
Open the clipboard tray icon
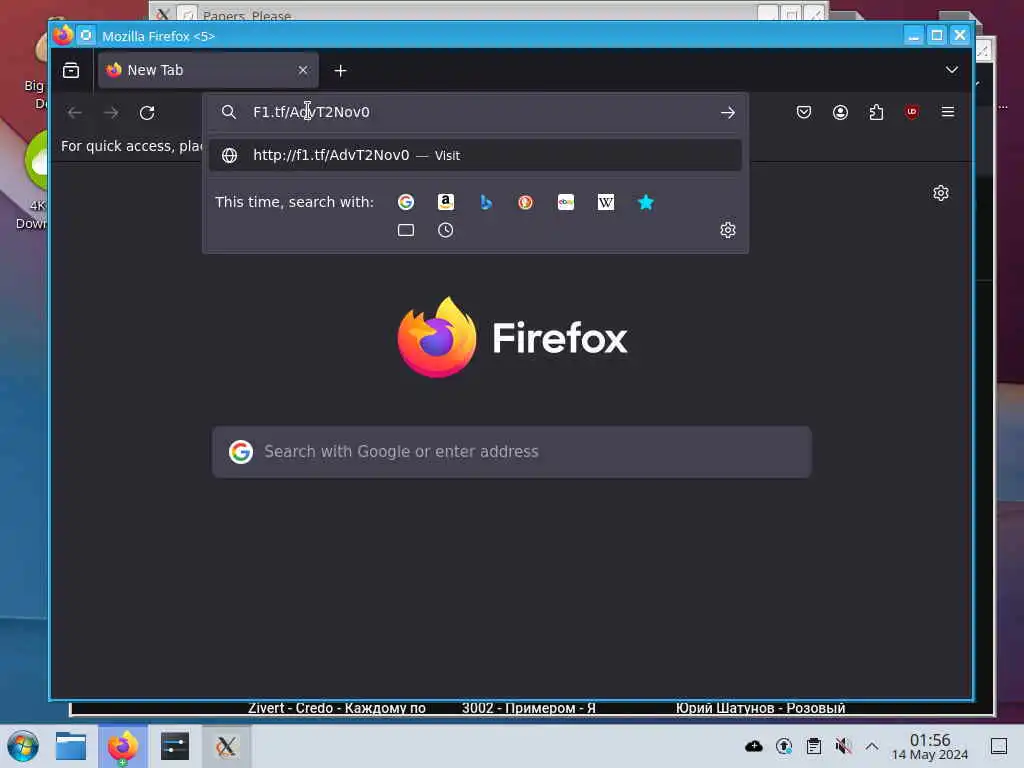point(814,746)
